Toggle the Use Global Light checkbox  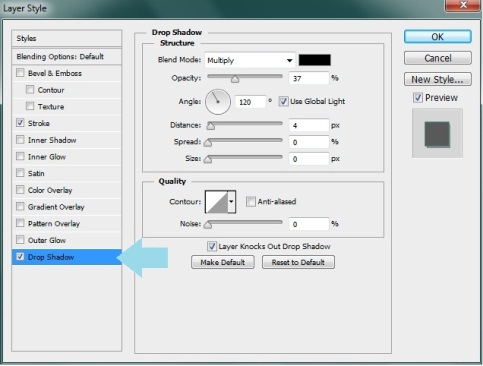(x=283, y=101)
